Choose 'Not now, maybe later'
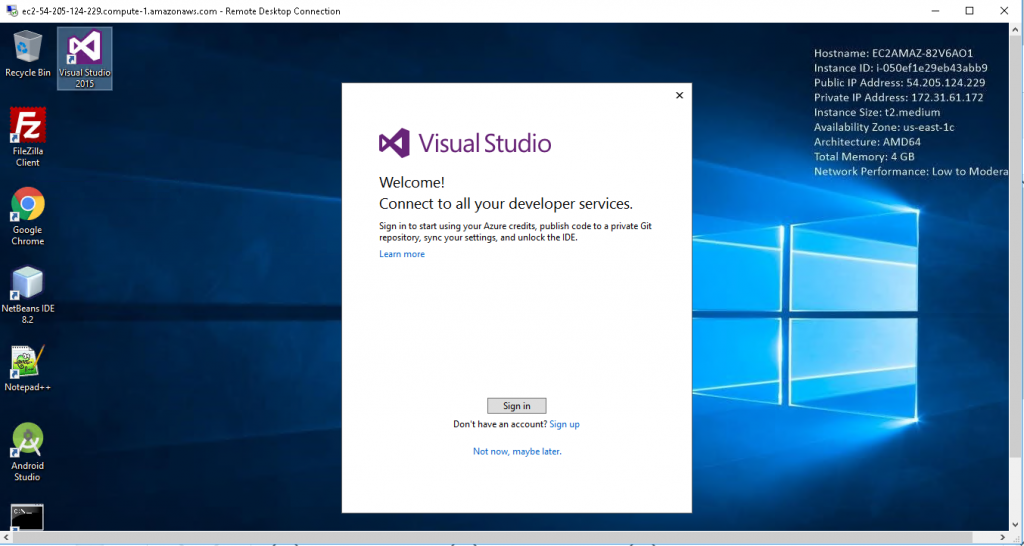 (517, 452)
